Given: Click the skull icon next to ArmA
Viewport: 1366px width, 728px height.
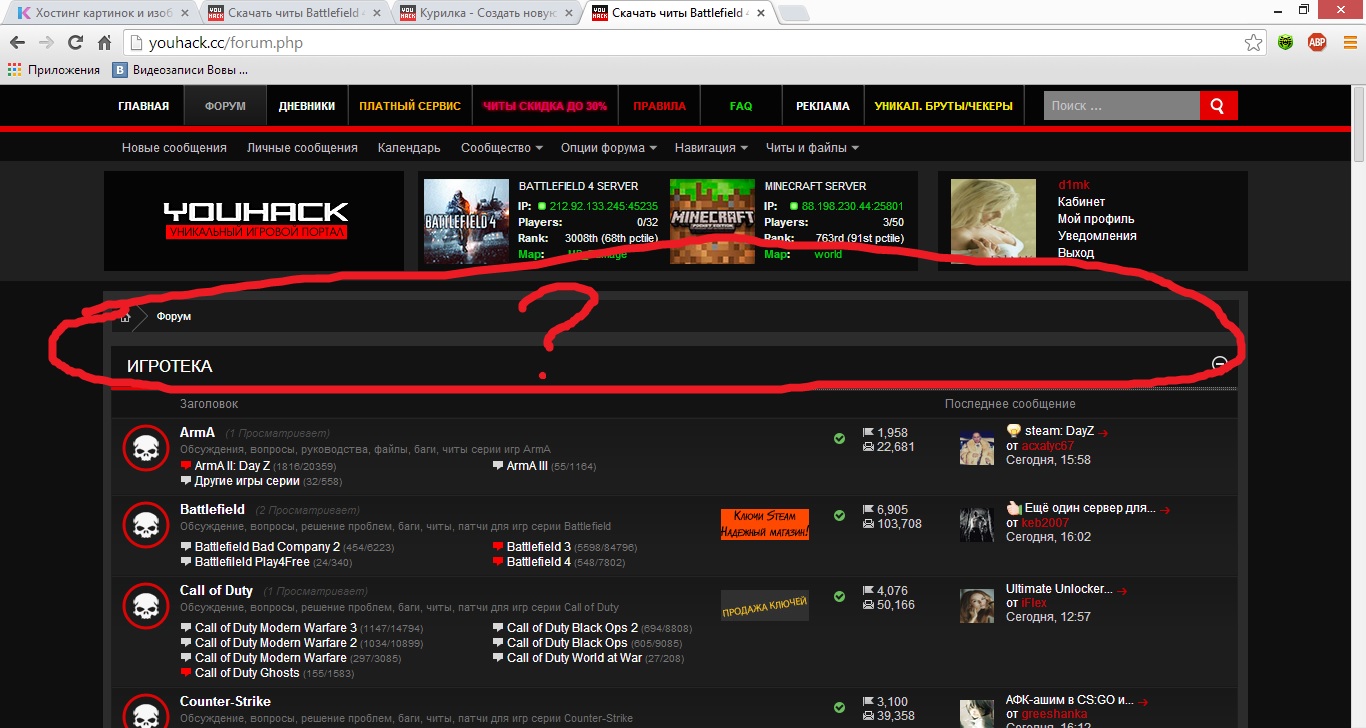Looking at the screenshot, I should [x=146, y=449].
